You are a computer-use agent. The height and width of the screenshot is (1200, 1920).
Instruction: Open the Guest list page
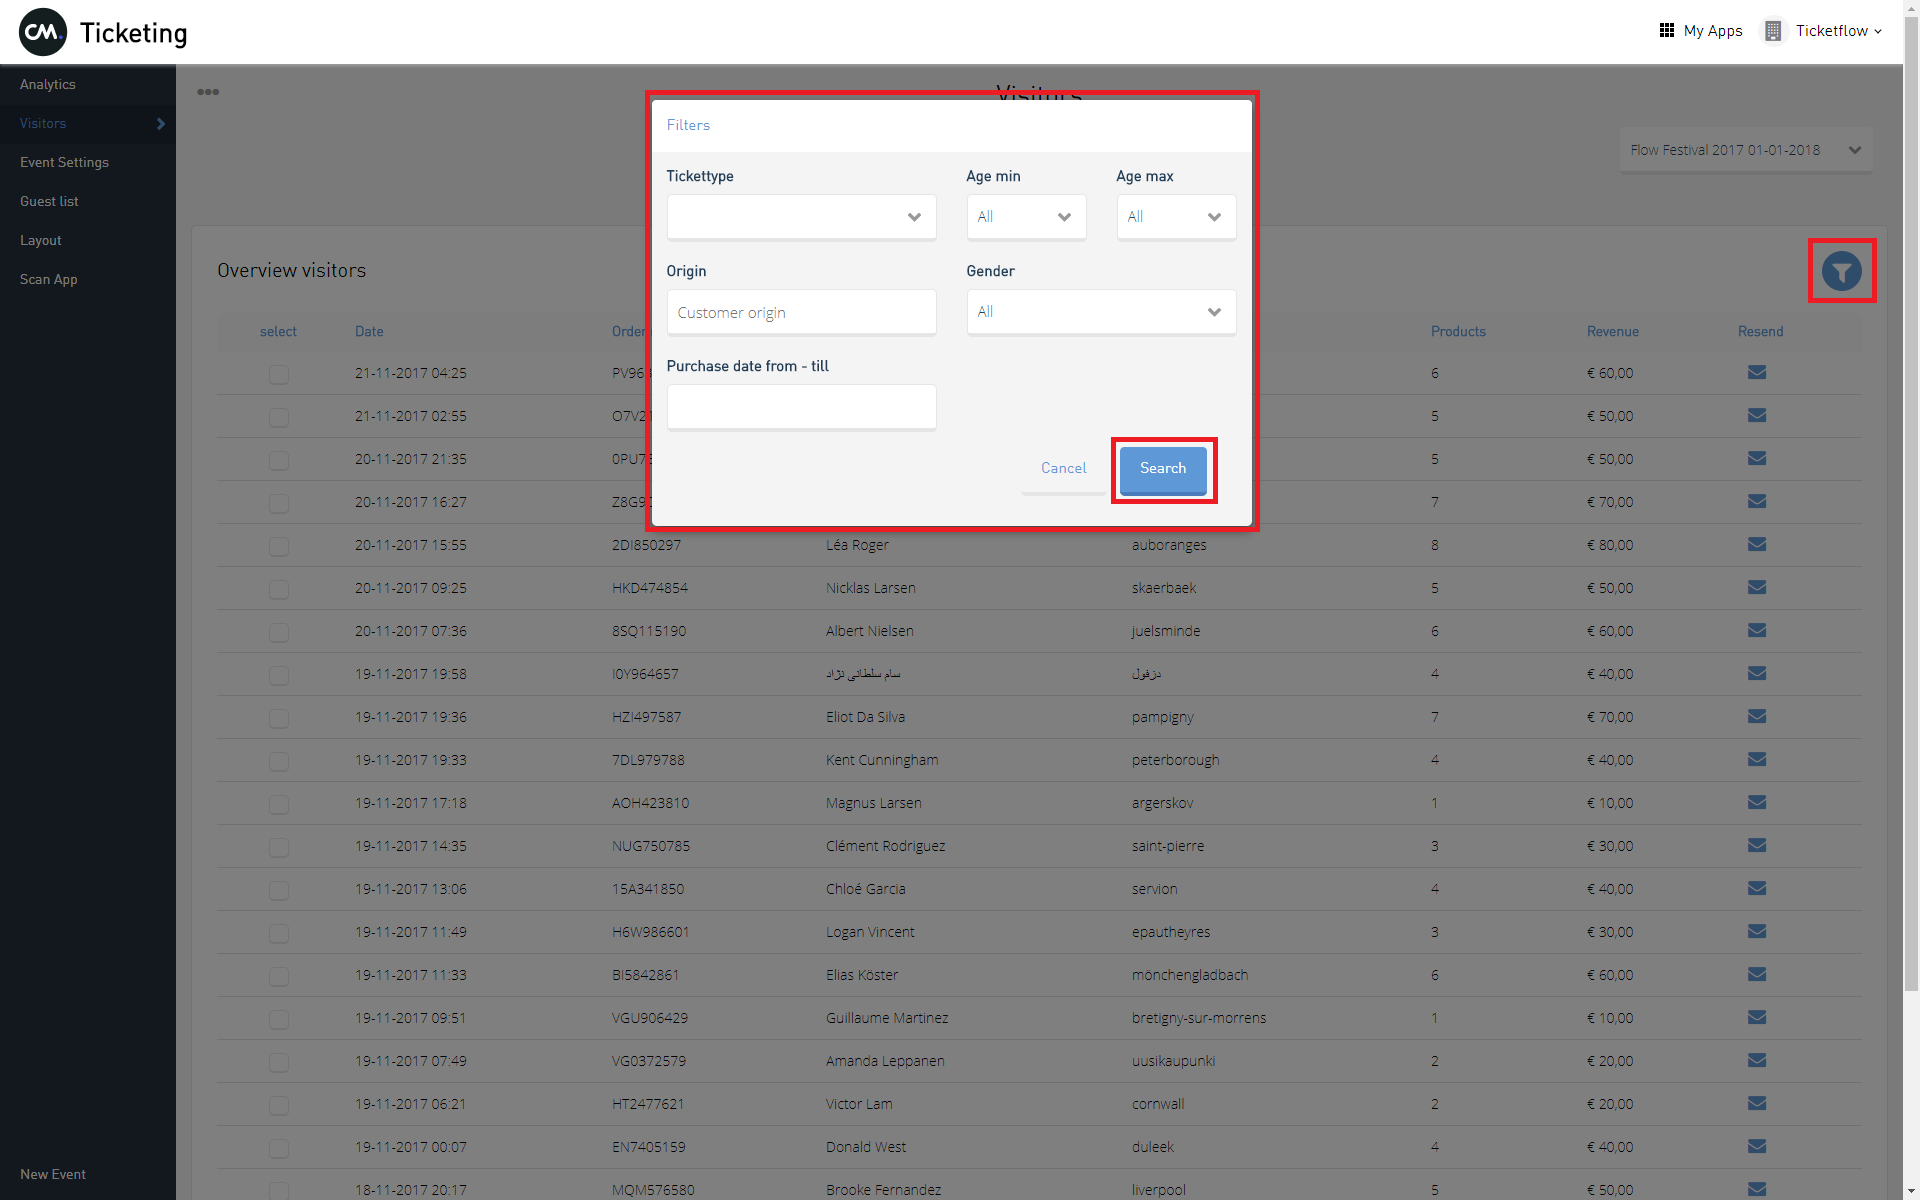click(x=49, y=201)
